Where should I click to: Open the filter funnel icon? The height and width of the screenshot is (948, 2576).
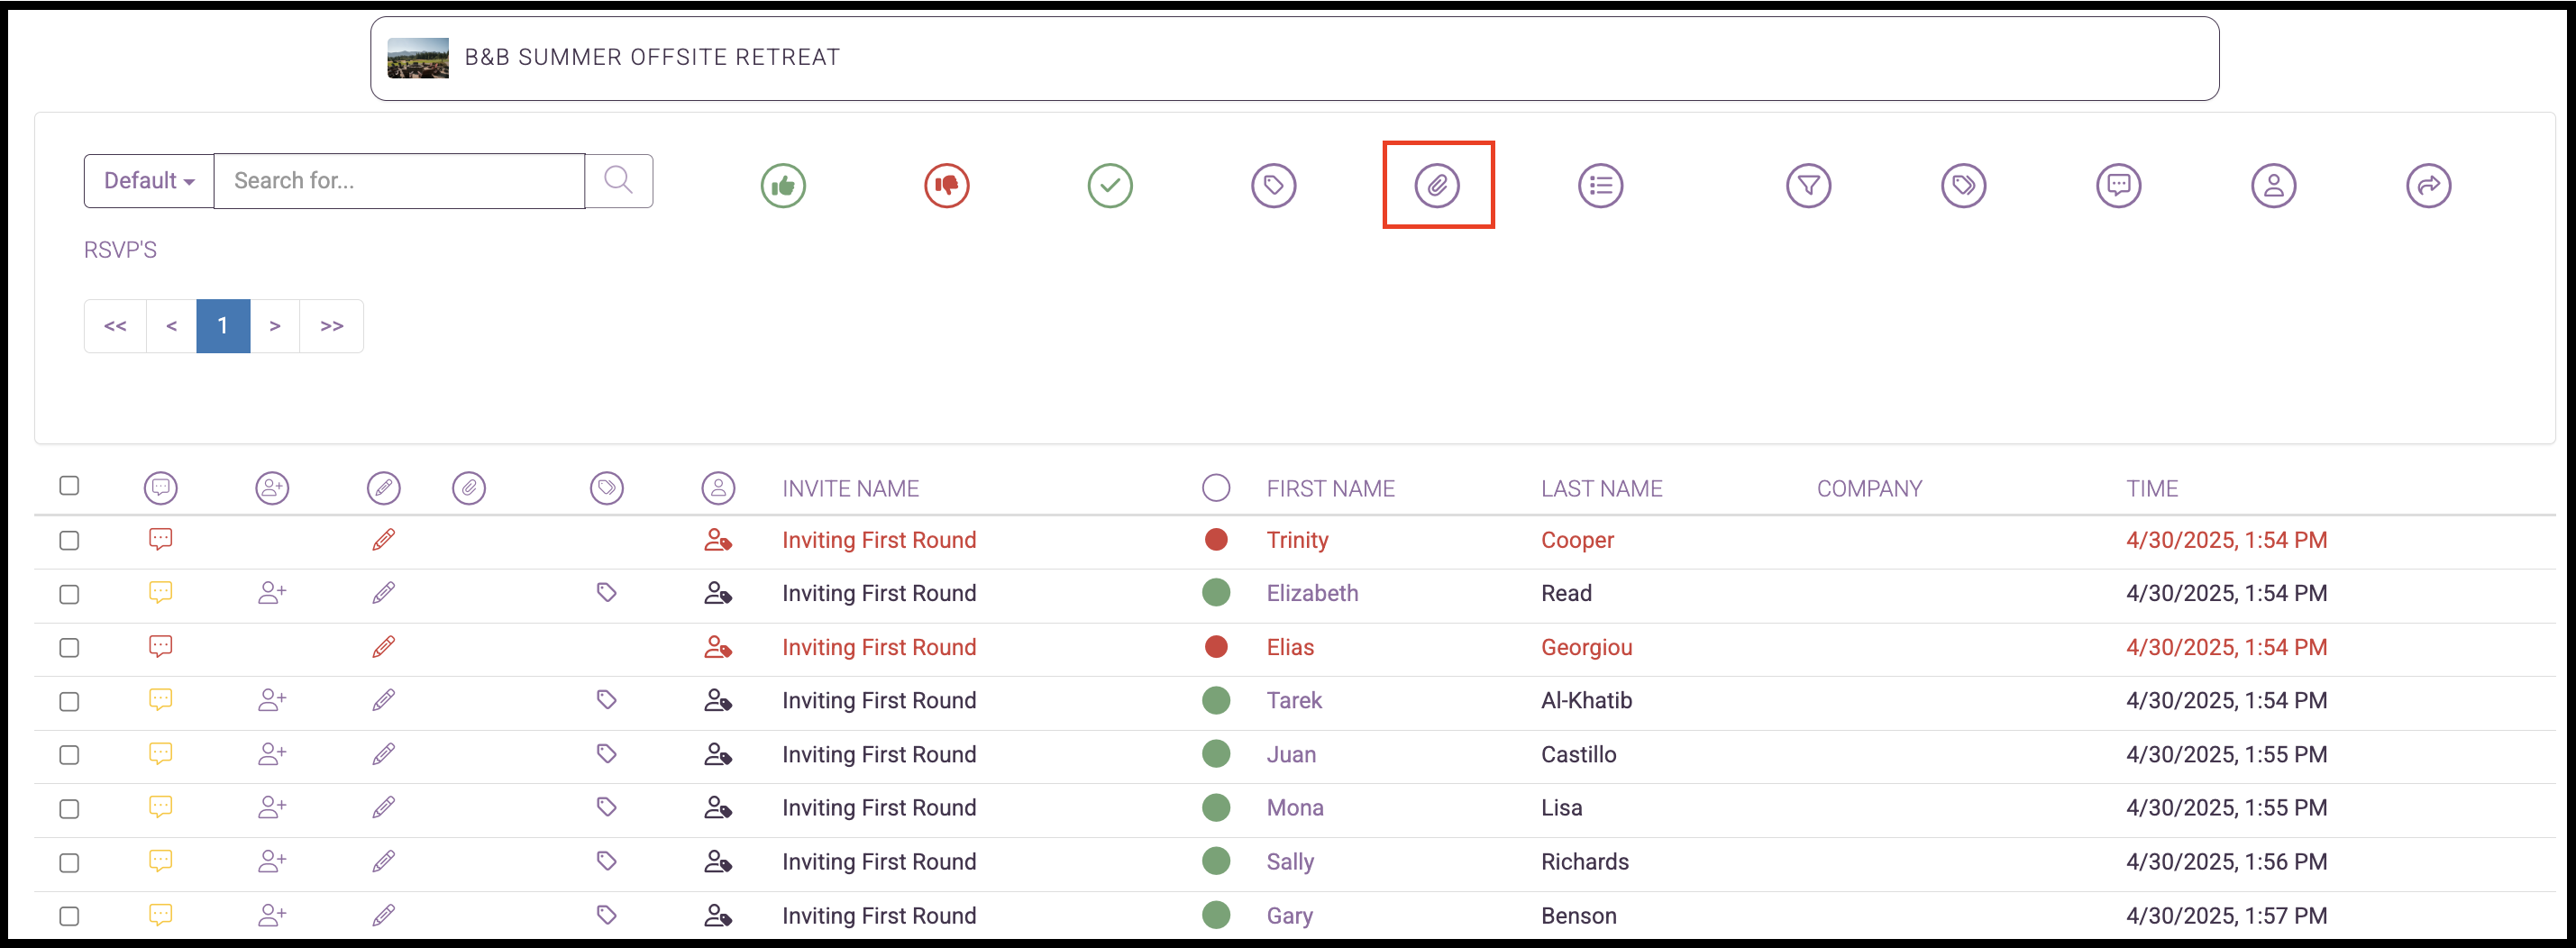click(1808, 185)
